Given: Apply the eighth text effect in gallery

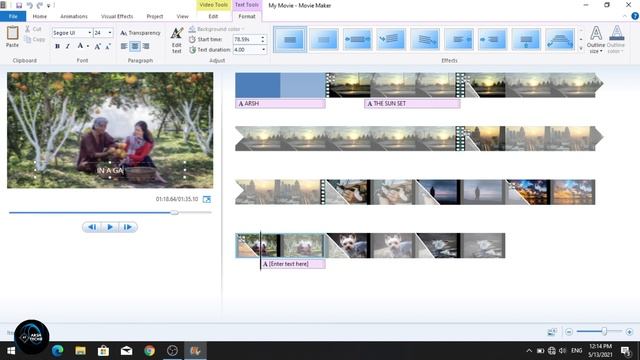Looking at the screenshot, I should pos(526,40).
